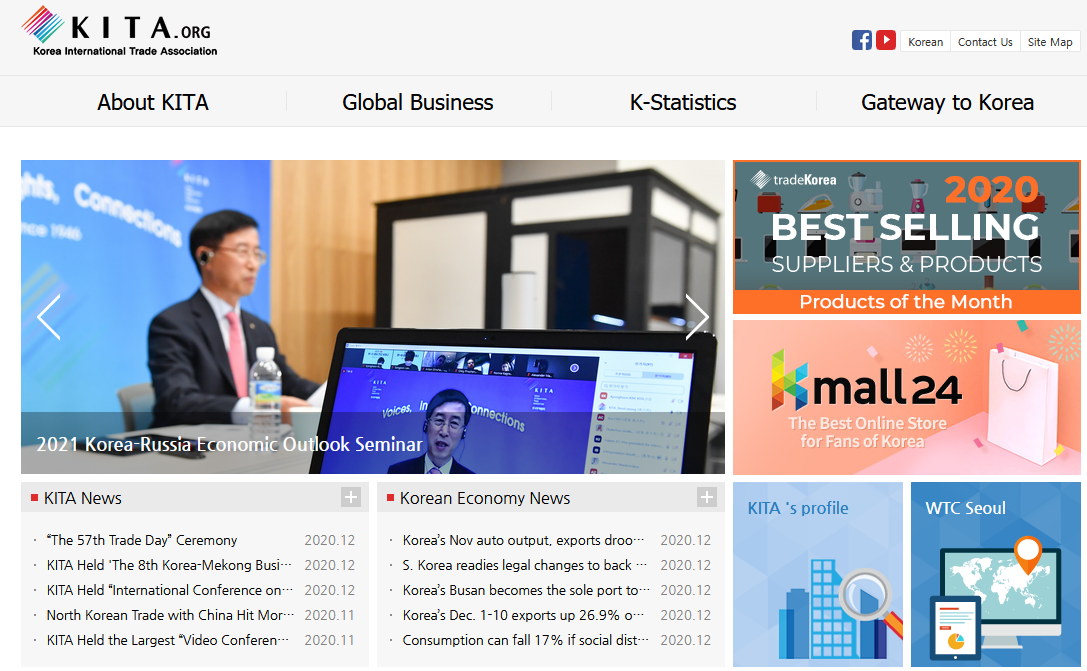Expand KITA News with plus icon
This screenshot has width=1087, height=671.
click(351, 497)
